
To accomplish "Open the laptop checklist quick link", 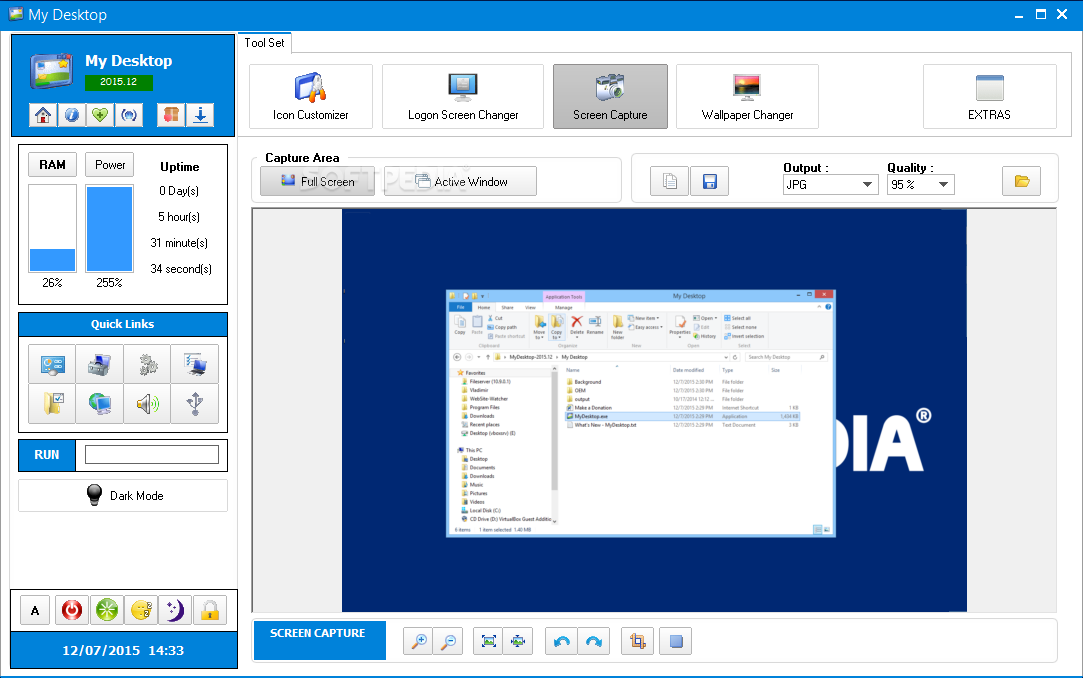I will tap(195, 364).
